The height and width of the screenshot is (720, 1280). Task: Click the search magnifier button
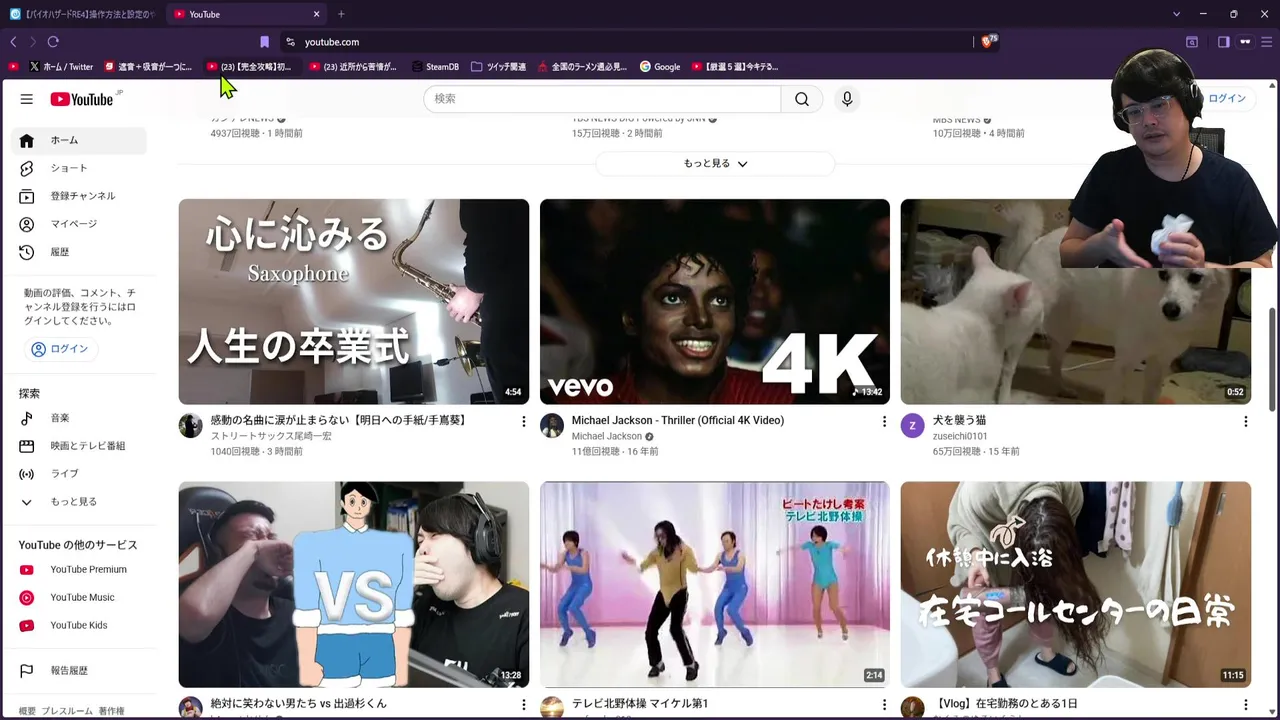(x=802, y=99)
